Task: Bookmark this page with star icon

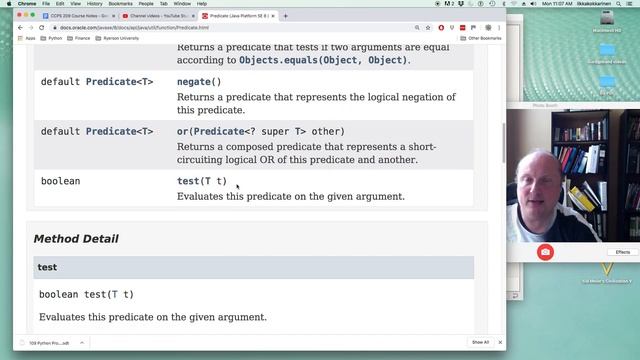Action: coord(428,28)
